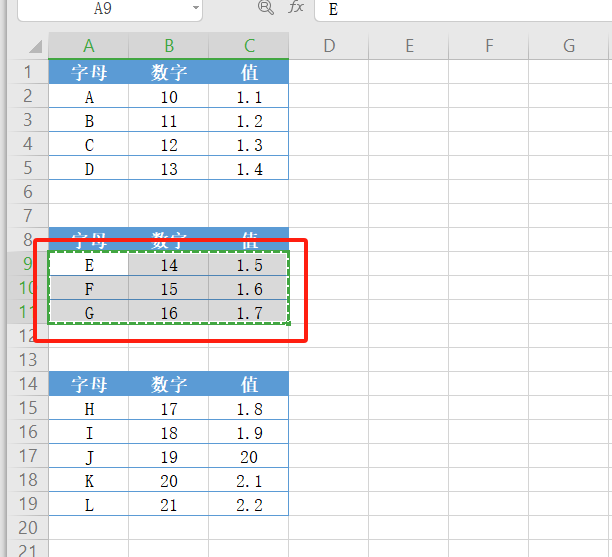Click cell C11 containing 1.7
612x557 pixels.
pyautogui.click(x=249, y=313)
